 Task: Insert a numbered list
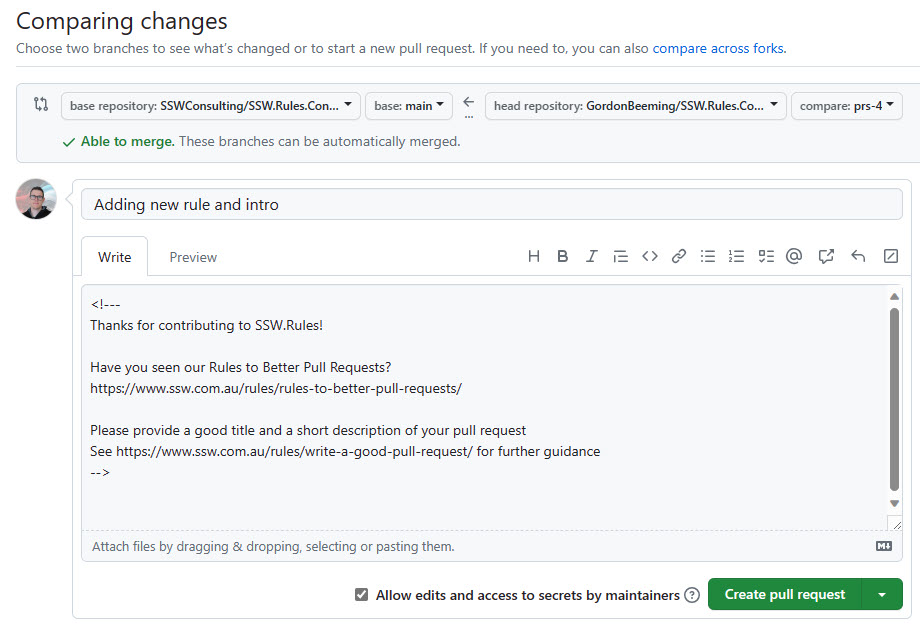tap(737, 256)
